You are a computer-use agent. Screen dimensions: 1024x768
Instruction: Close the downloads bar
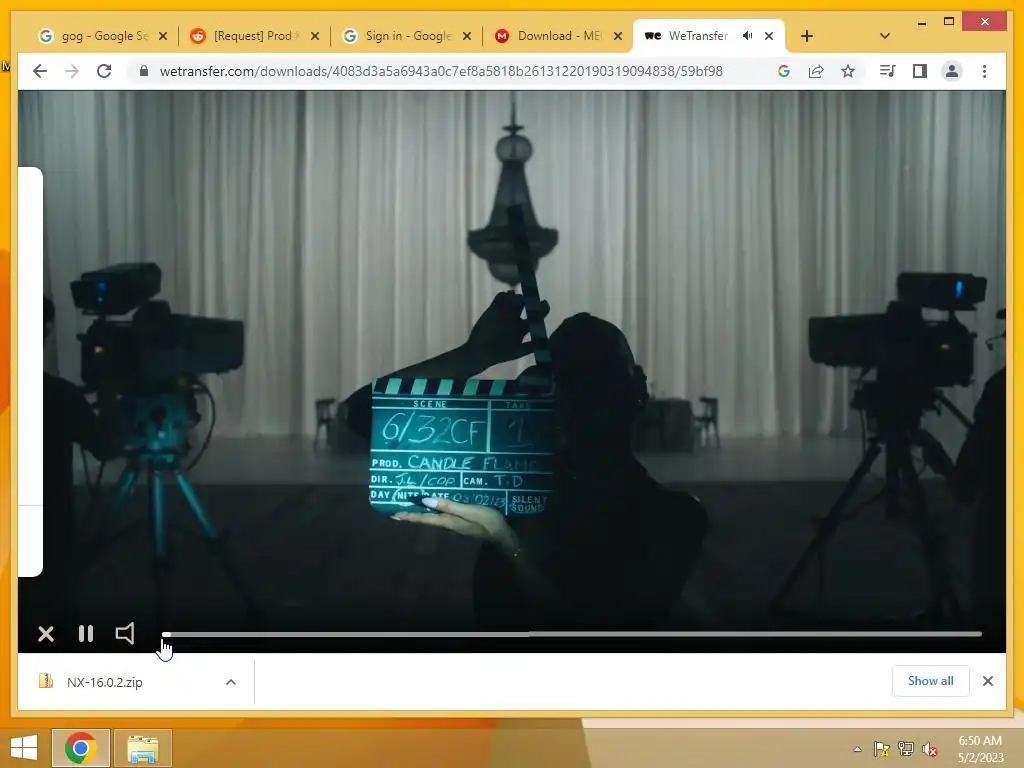click(x=988, y=681)
